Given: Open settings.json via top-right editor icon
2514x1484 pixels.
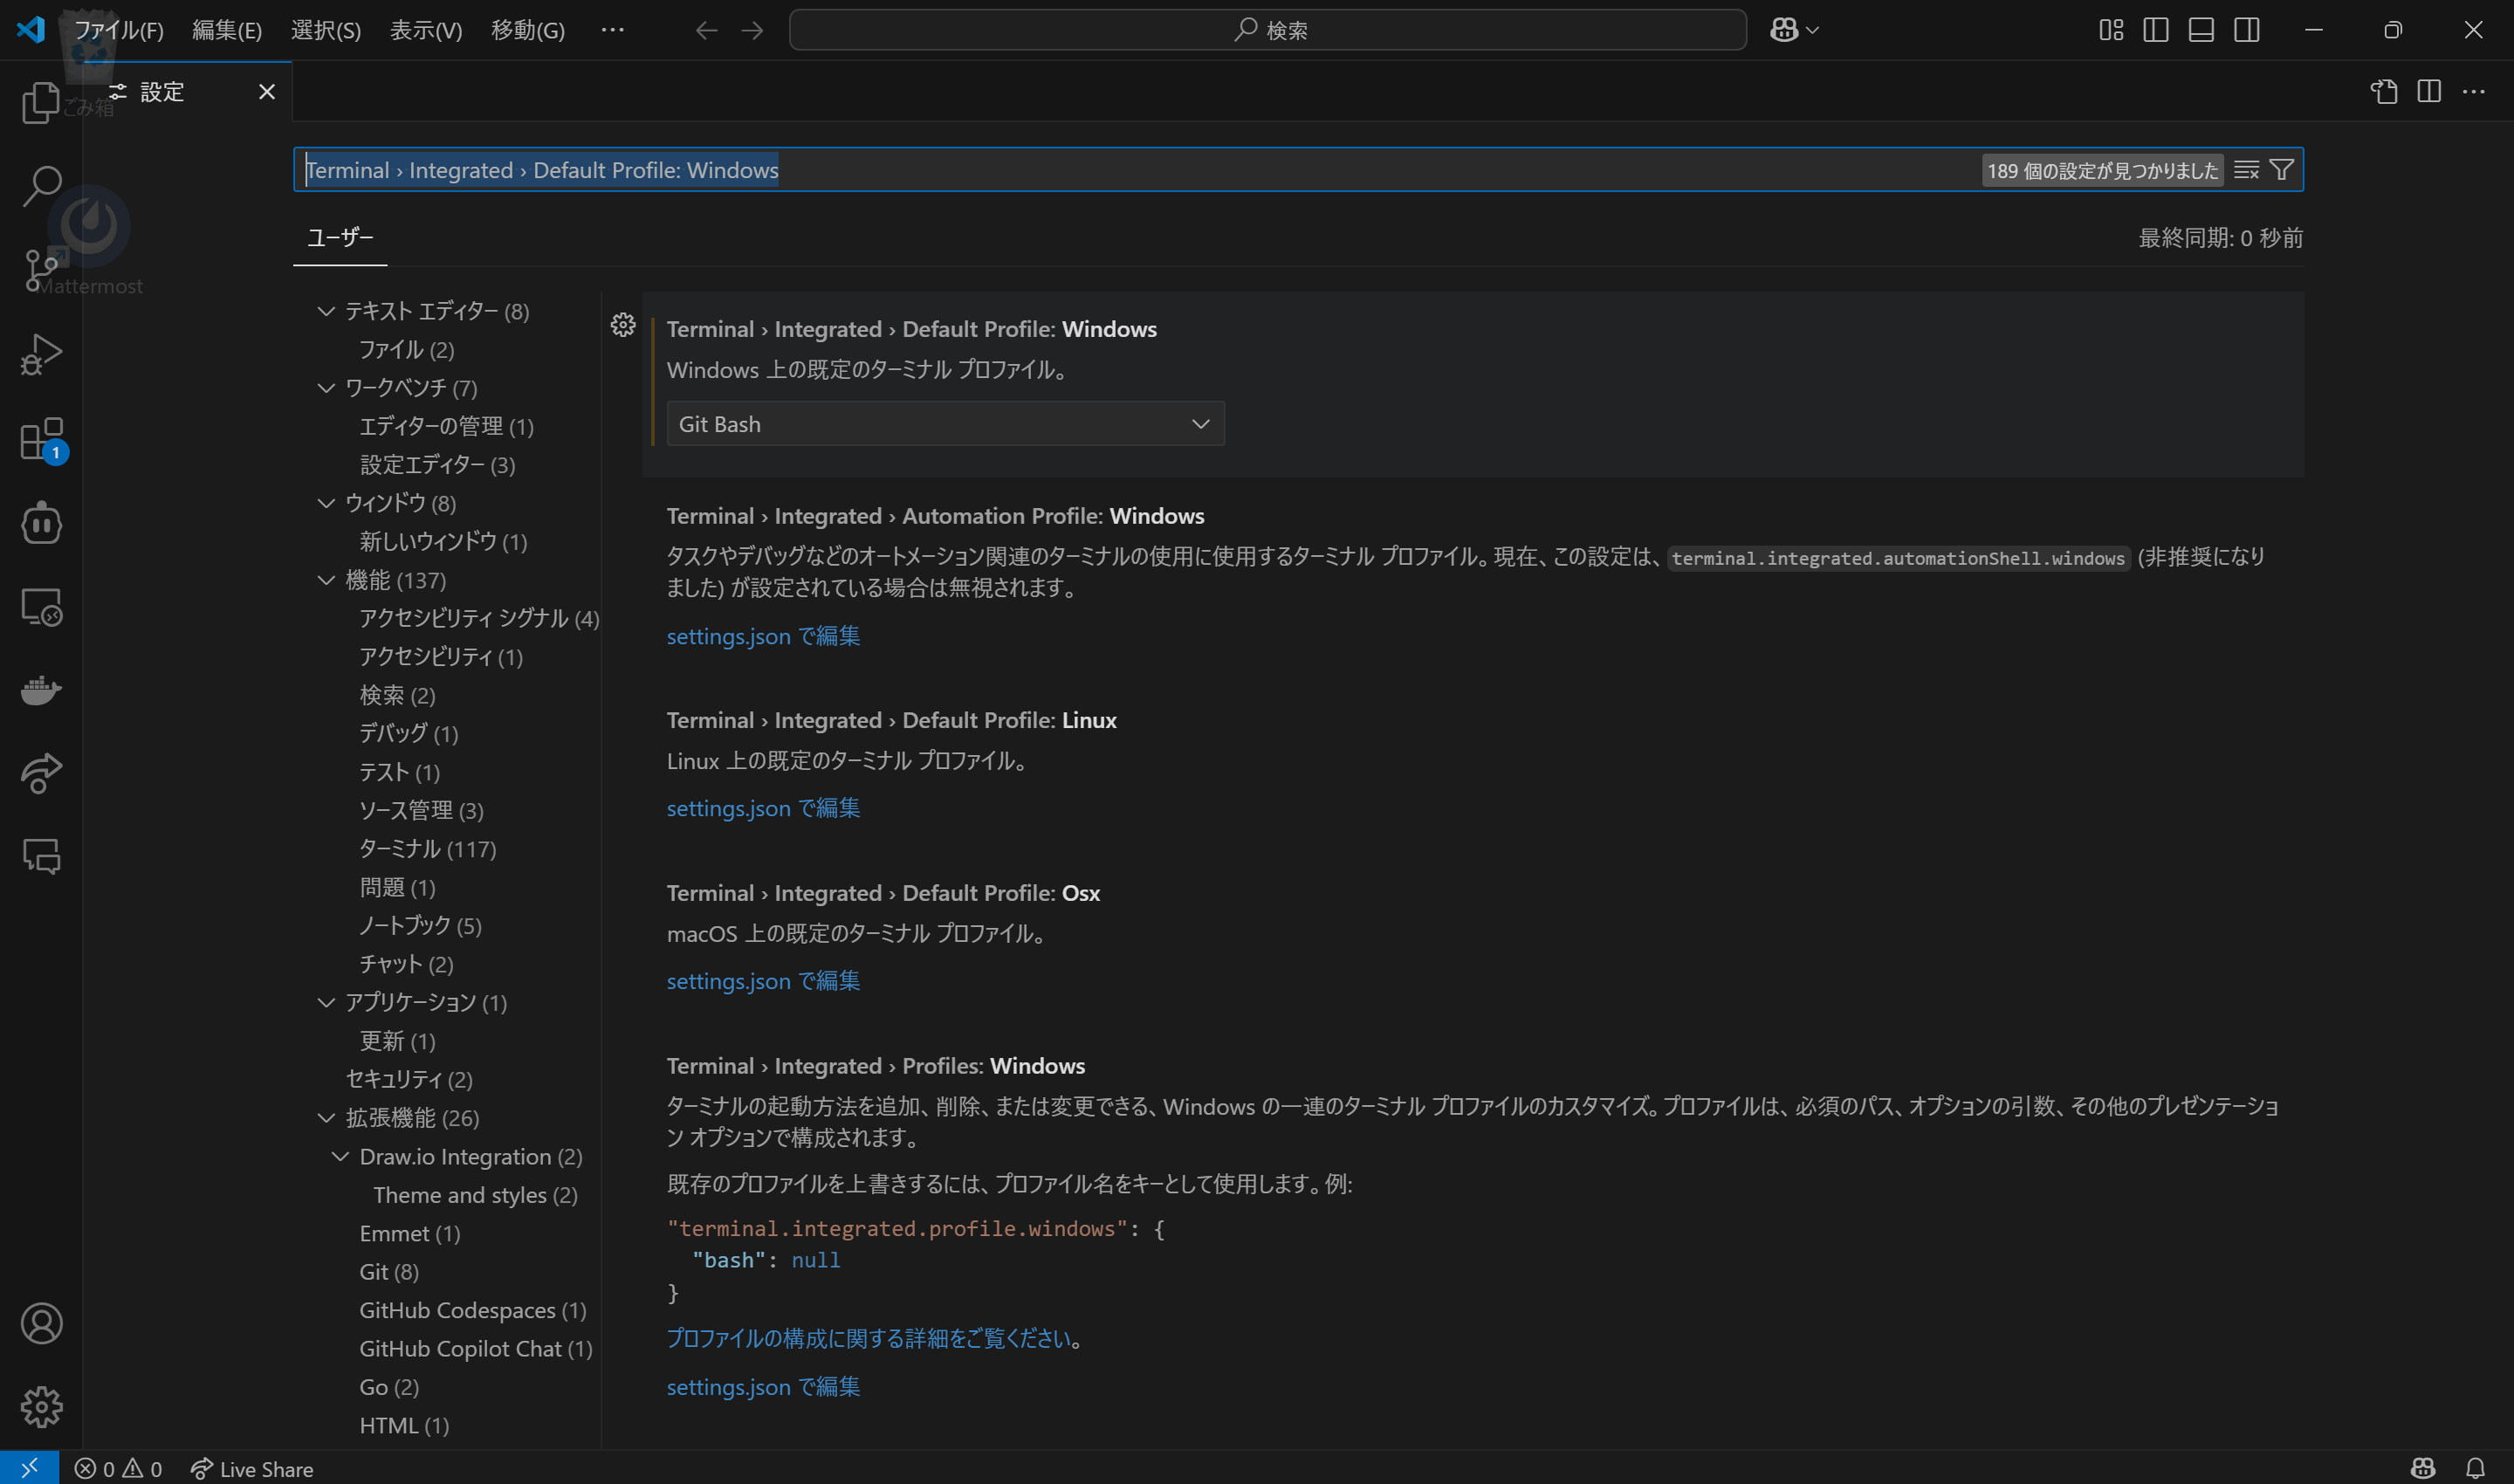Looking at the screenshot, I should tap(2385, 92).
